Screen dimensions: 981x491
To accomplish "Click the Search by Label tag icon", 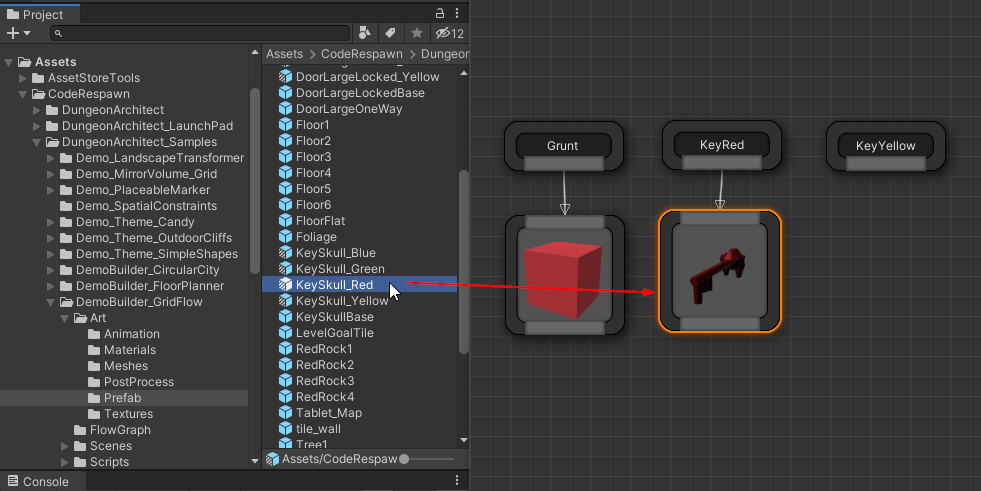I will (x=391, y=33).
